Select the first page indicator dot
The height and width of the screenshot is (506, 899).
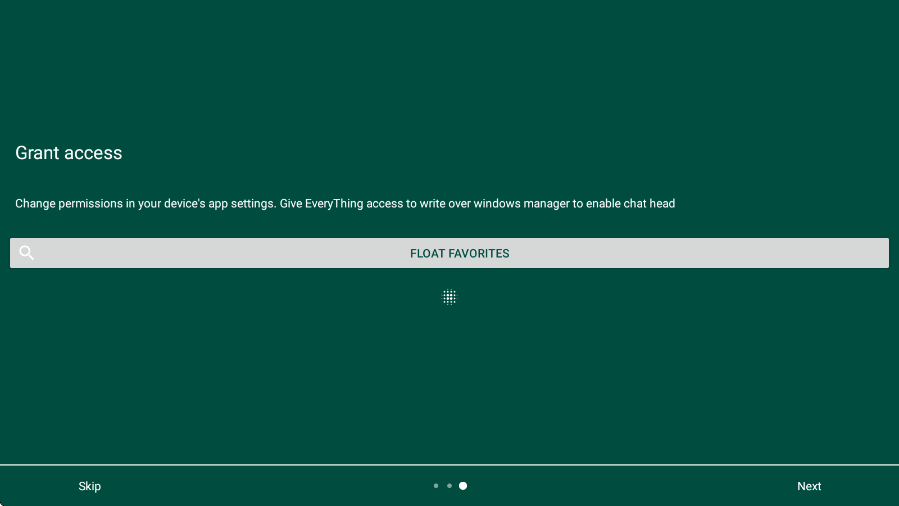pyautogui.click(x=436, y=486)
